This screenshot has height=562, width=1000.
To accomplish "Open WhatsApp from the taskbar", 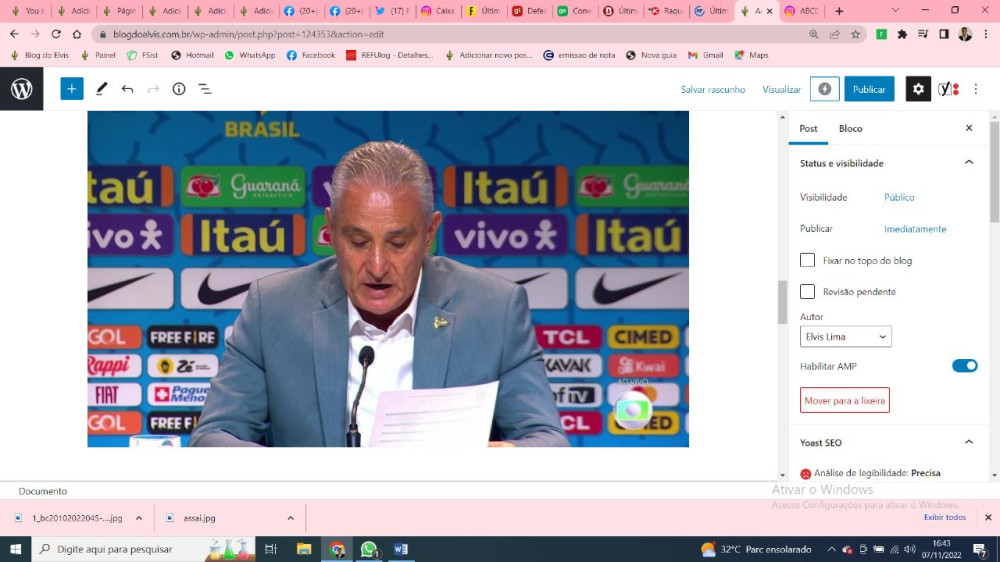I will pyautogui.click(x=369, y=549).
